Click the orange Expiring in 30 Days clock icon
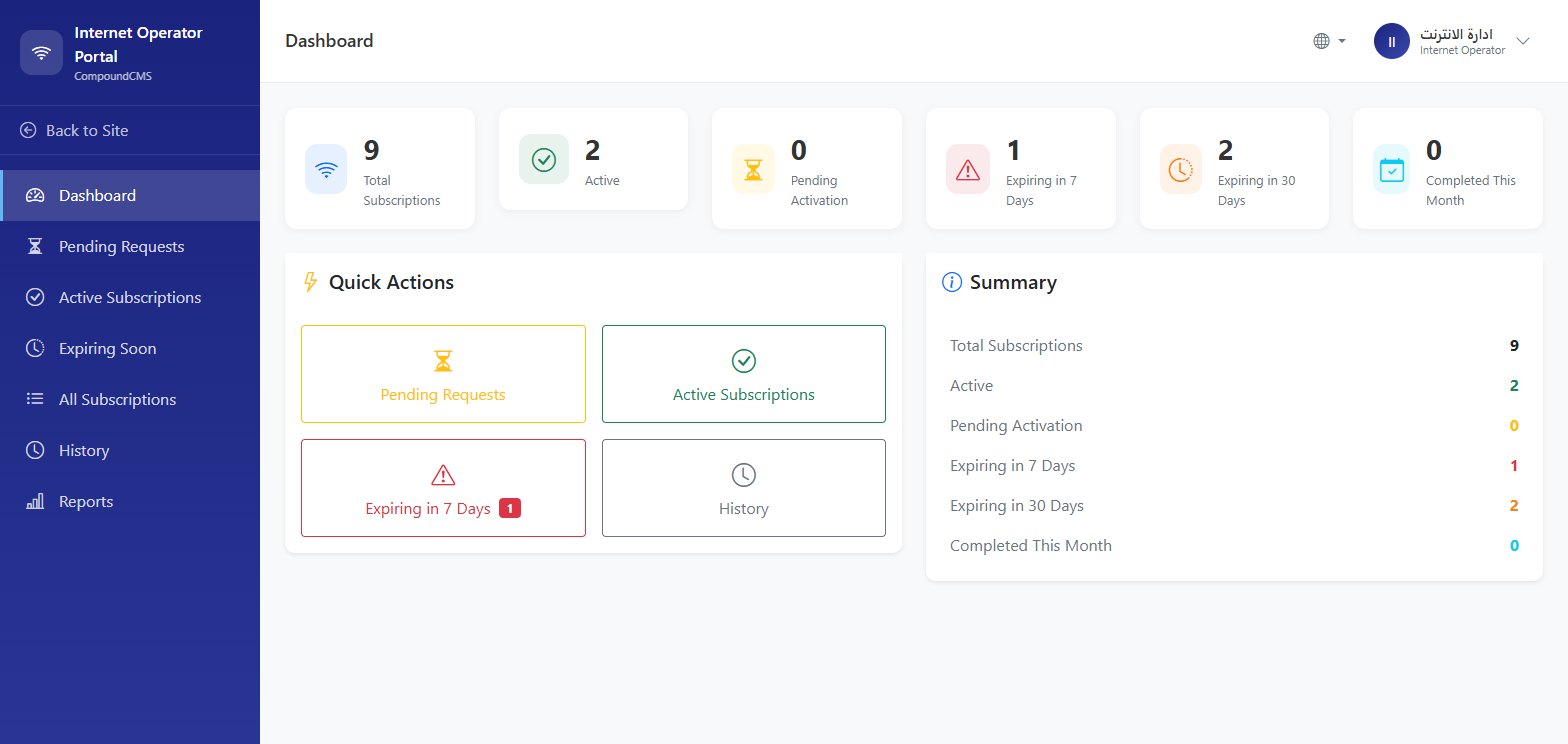Image resolution: width=1568 pixels, height=744 pixels. 1181,169
